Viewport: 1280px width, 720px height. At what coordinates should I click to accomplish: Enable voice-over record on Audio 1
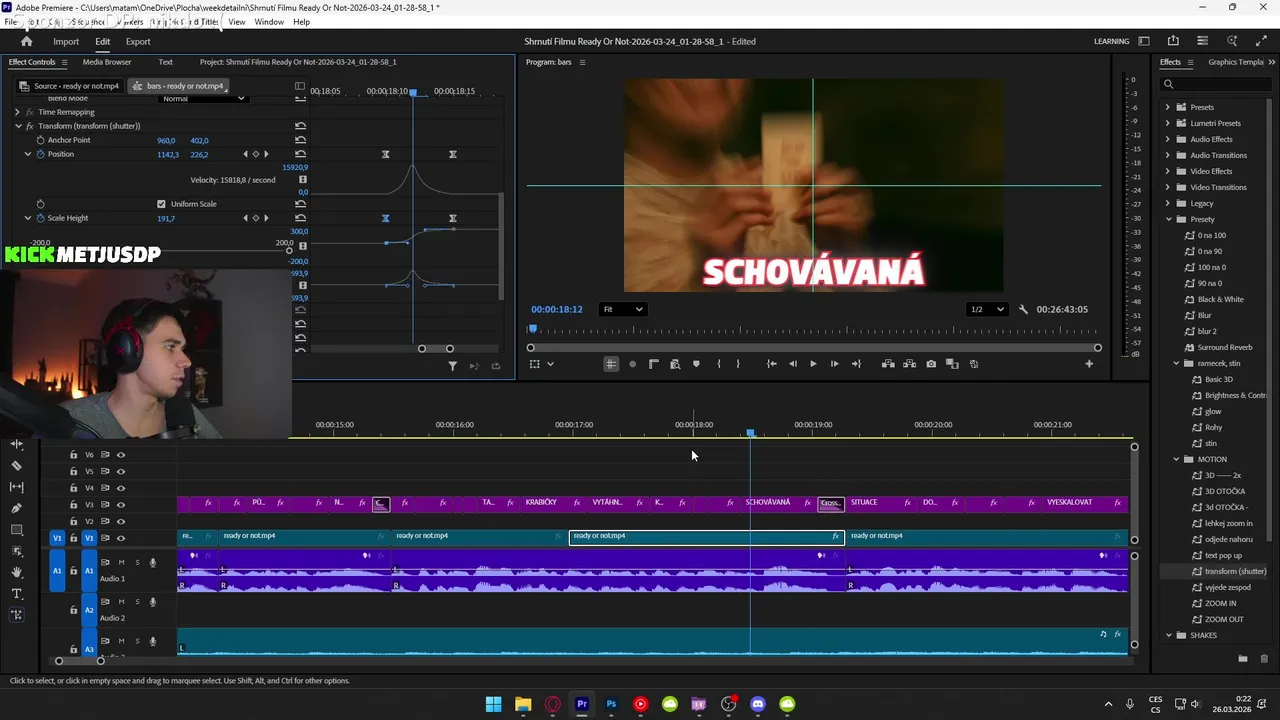[153, 563]
